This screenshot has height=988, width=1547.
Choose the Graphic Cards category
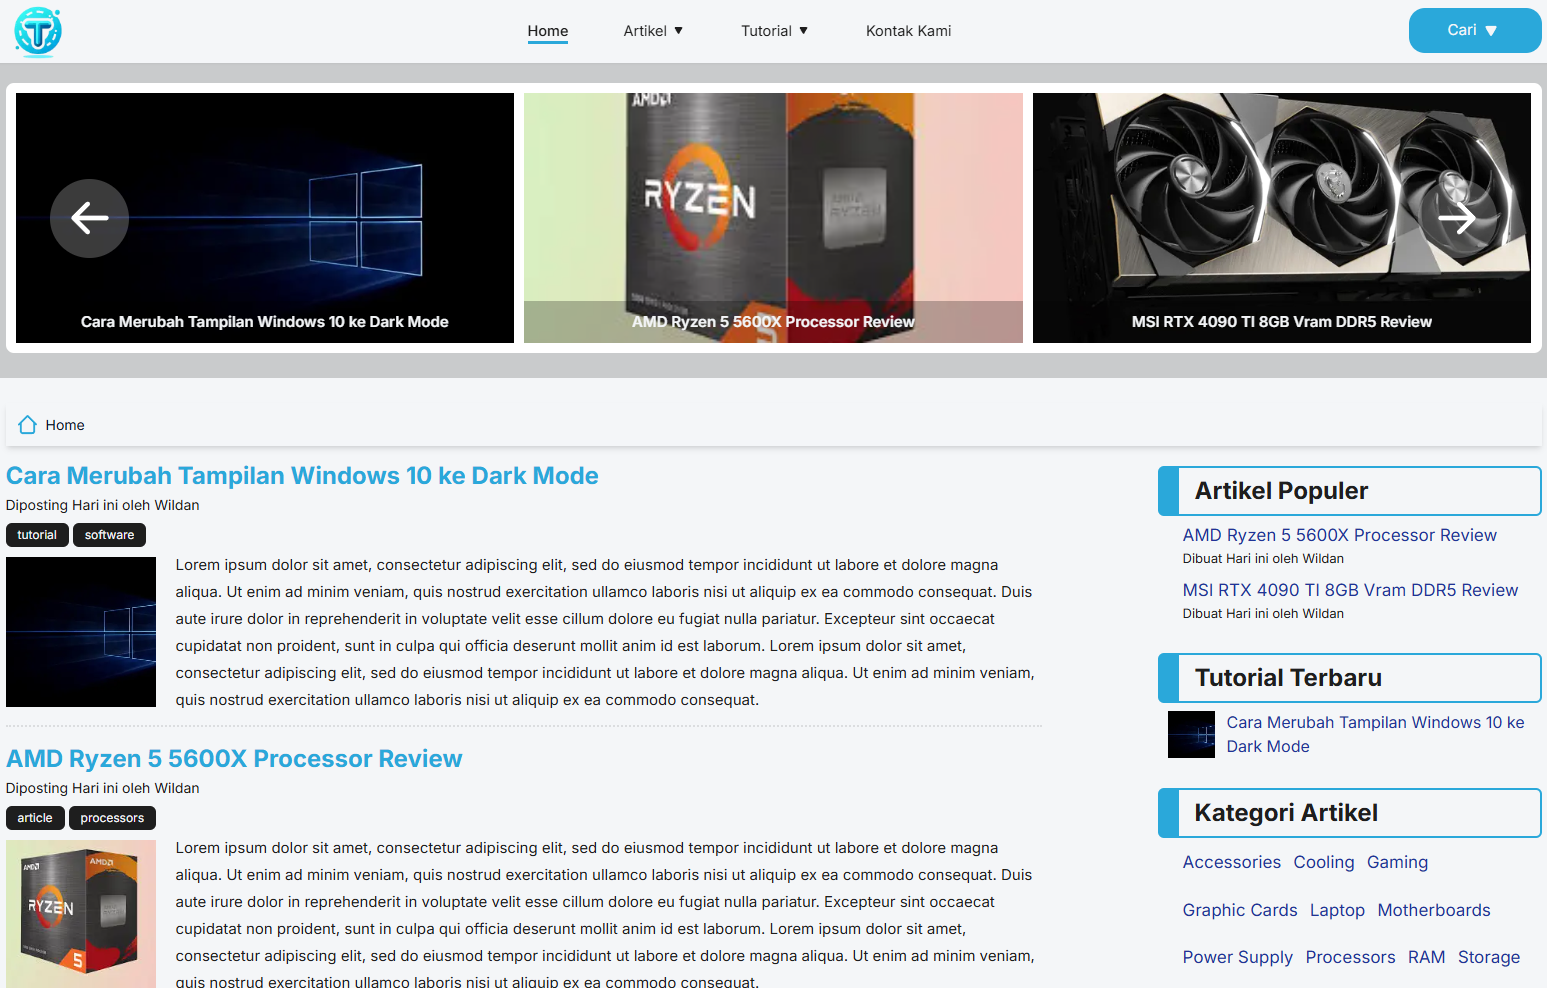[1240, 910]
